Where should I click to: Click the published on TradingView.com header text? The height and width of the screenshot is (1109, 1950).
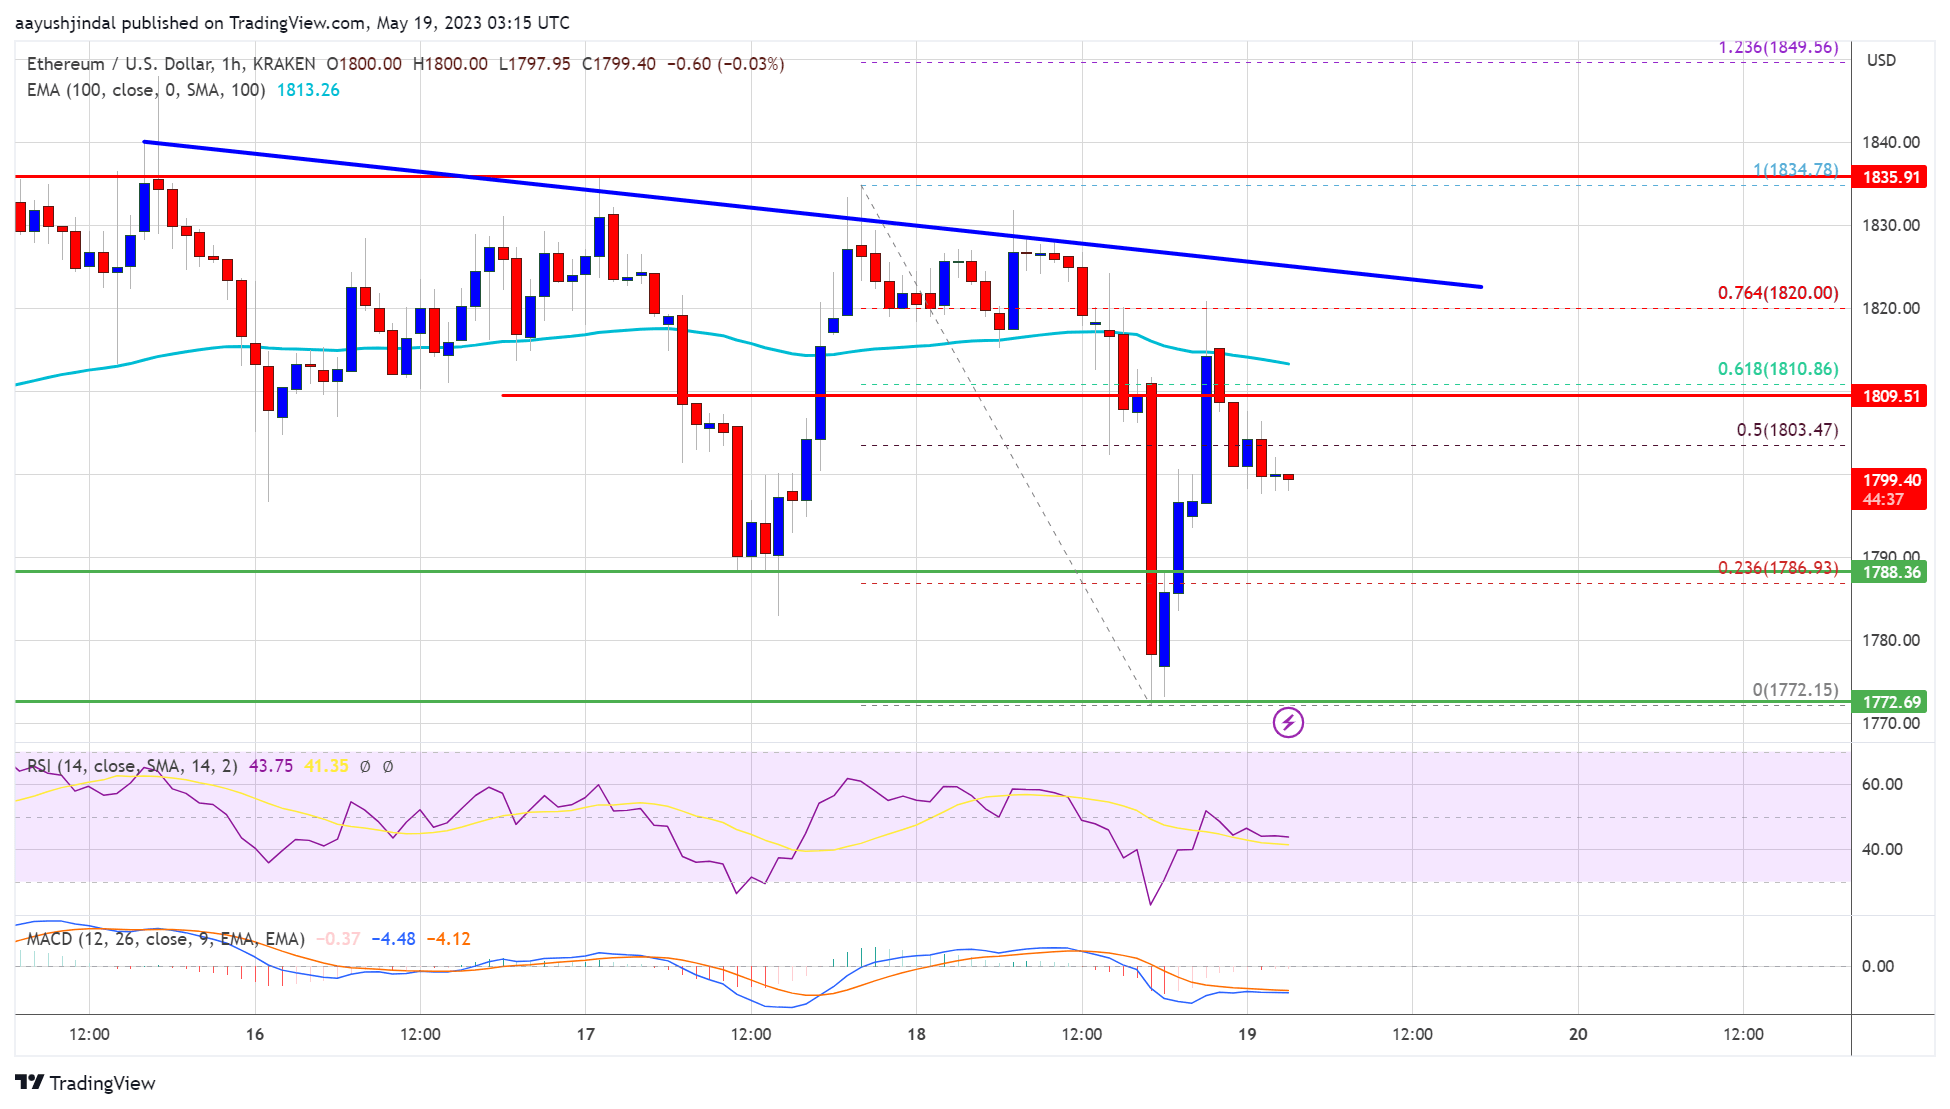[x=244, y=23]
